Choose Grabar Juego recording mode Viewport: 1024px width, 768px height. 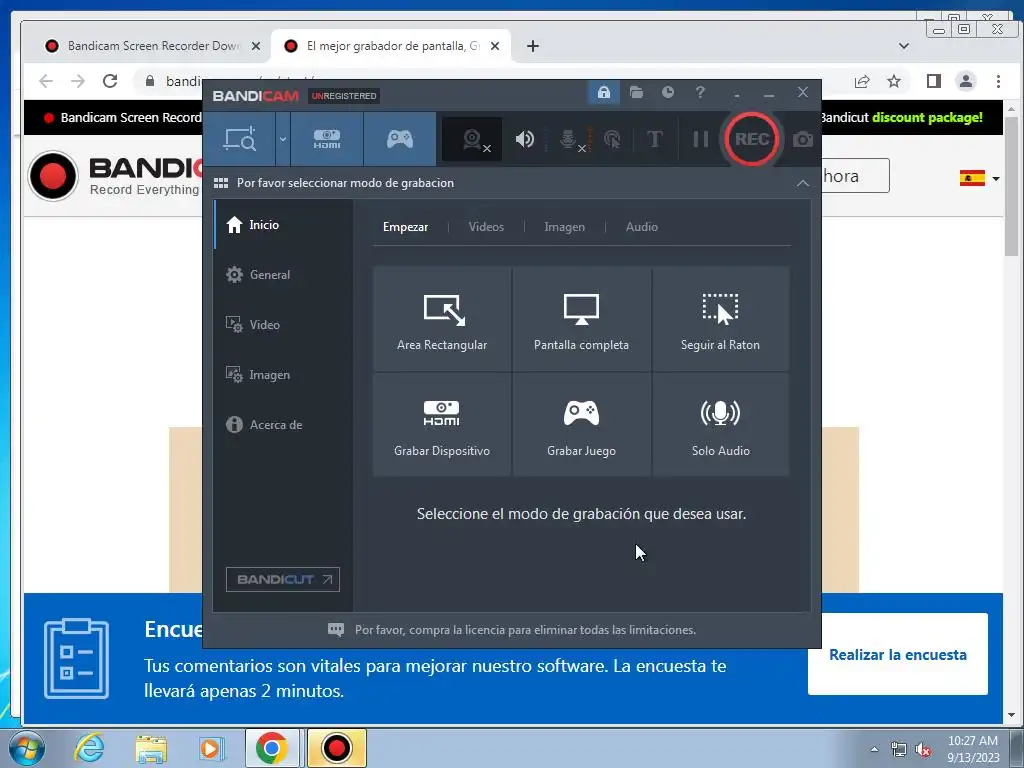[581, 425]
